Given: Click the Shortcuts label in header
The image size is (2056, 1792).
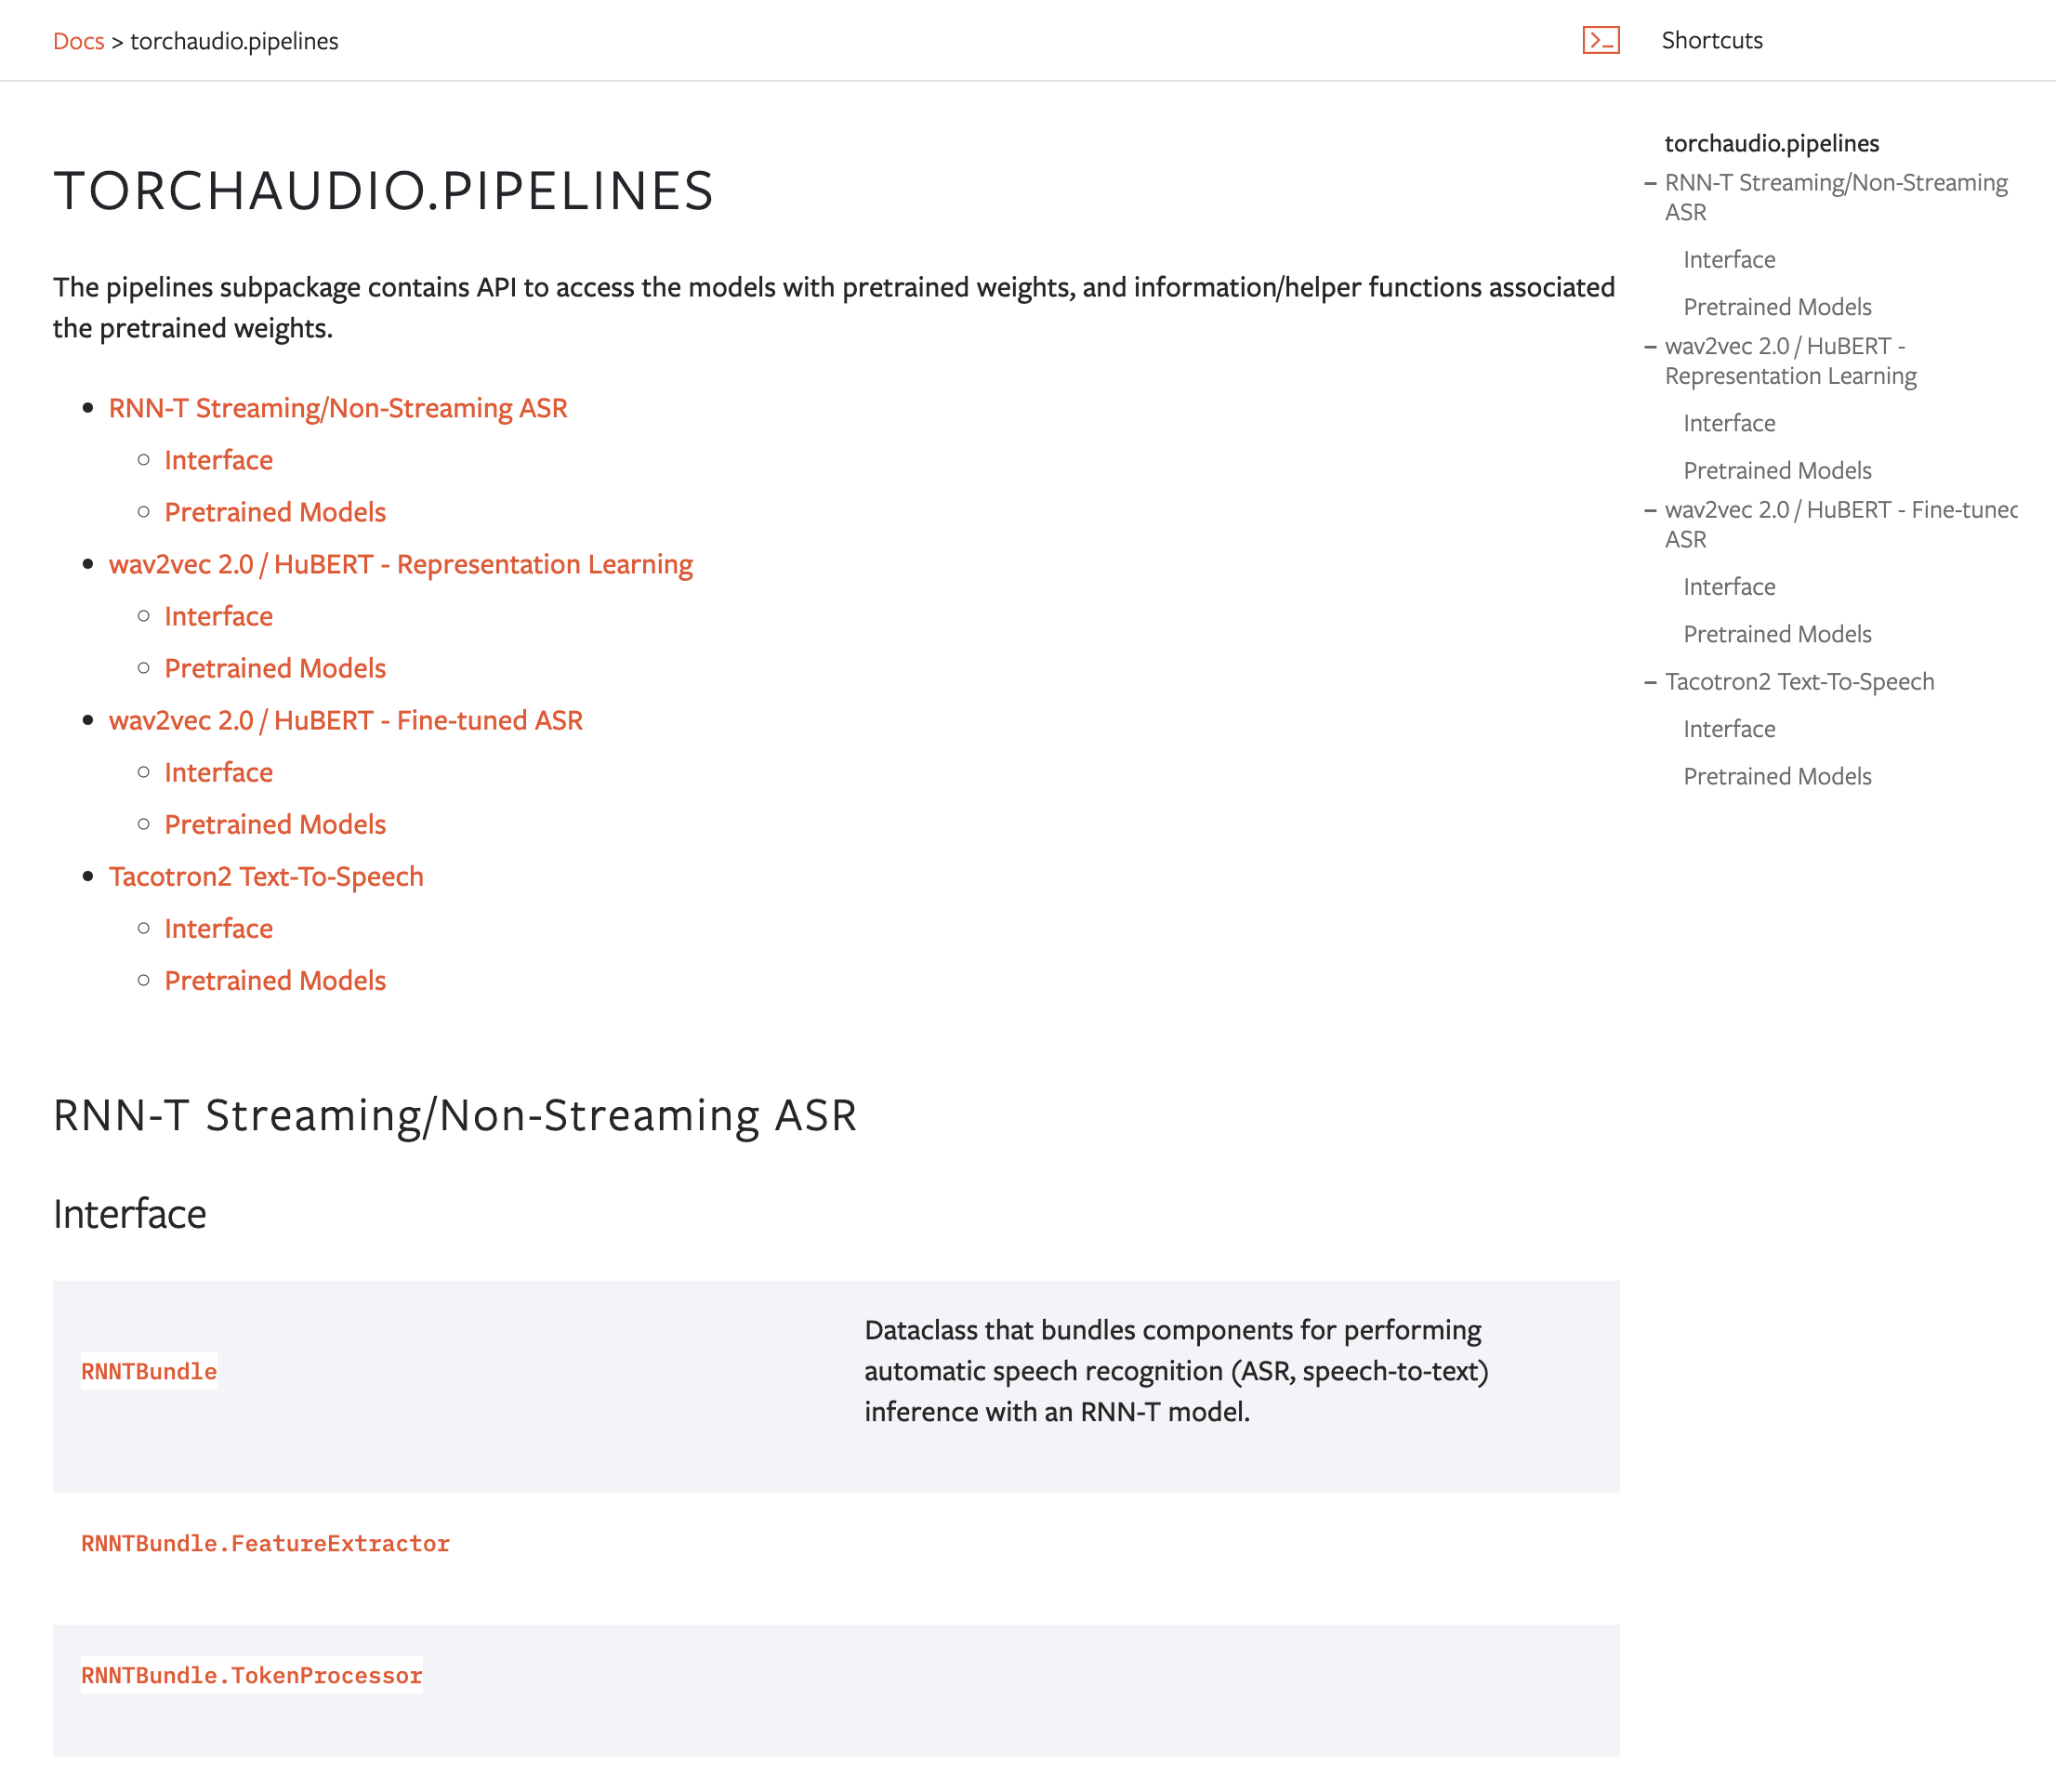Looking at the screenshot, I should click(x=1711, y=40).
